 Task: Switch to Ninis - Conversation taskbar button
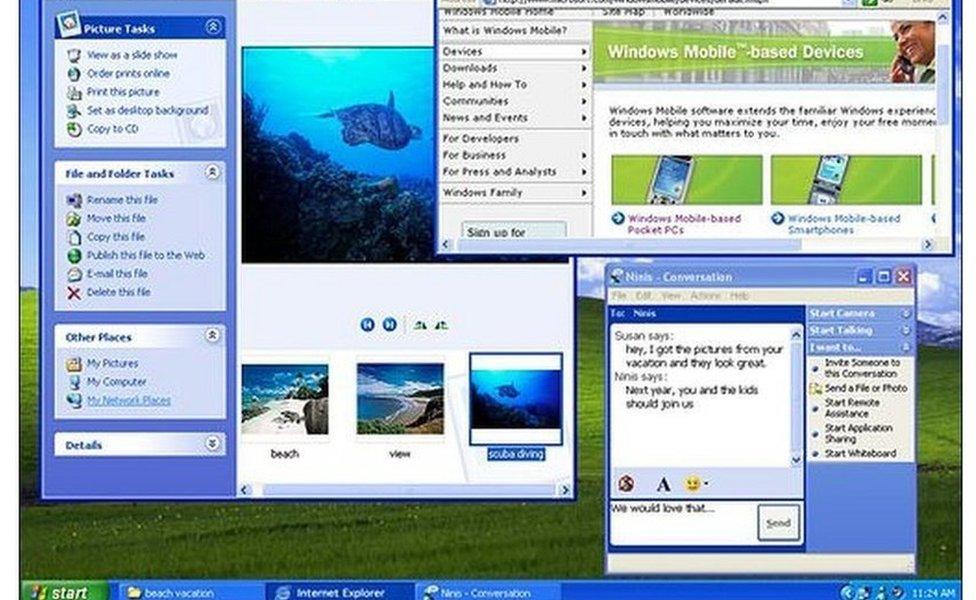[487, 592]
